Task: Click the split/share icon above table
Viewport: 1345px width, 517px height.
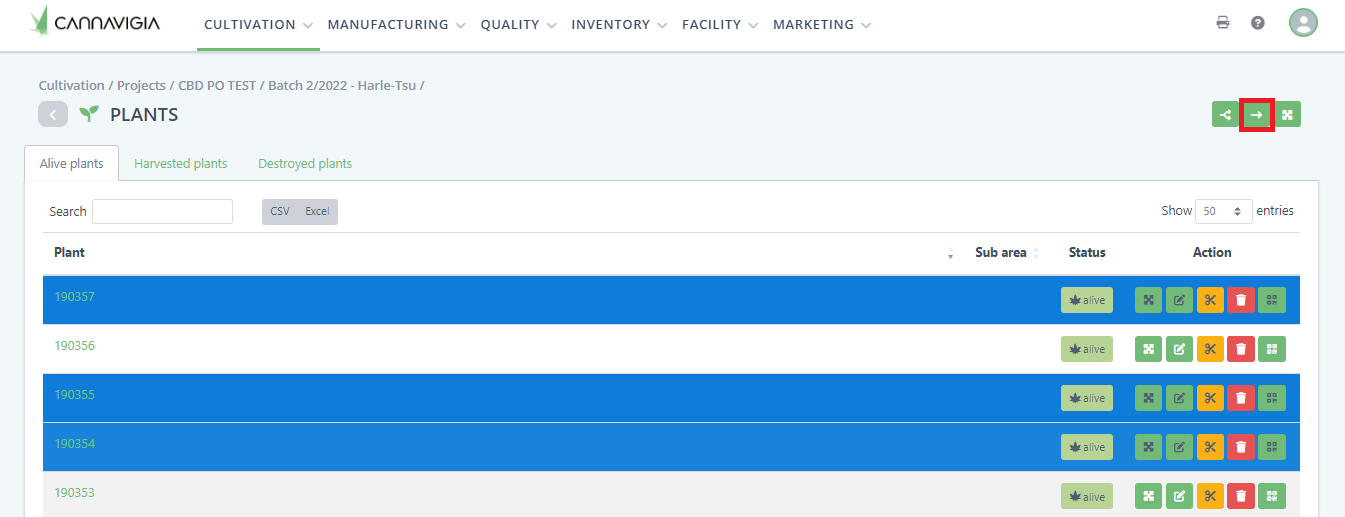Action: [x=1225, y=115]
